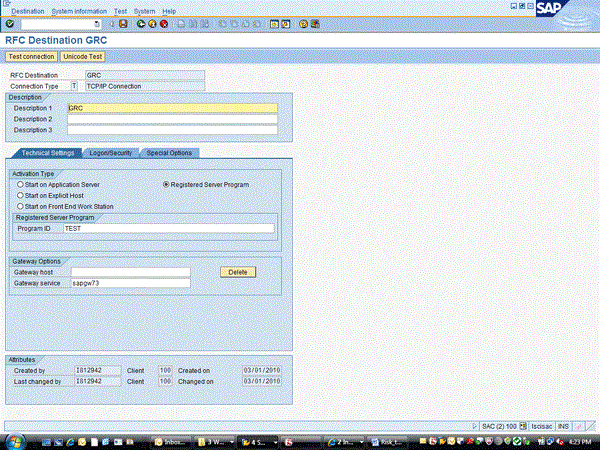Click the Delete button in Gateway Options
The width and height of the screenshot is (600, 450).
click(238, 272)
